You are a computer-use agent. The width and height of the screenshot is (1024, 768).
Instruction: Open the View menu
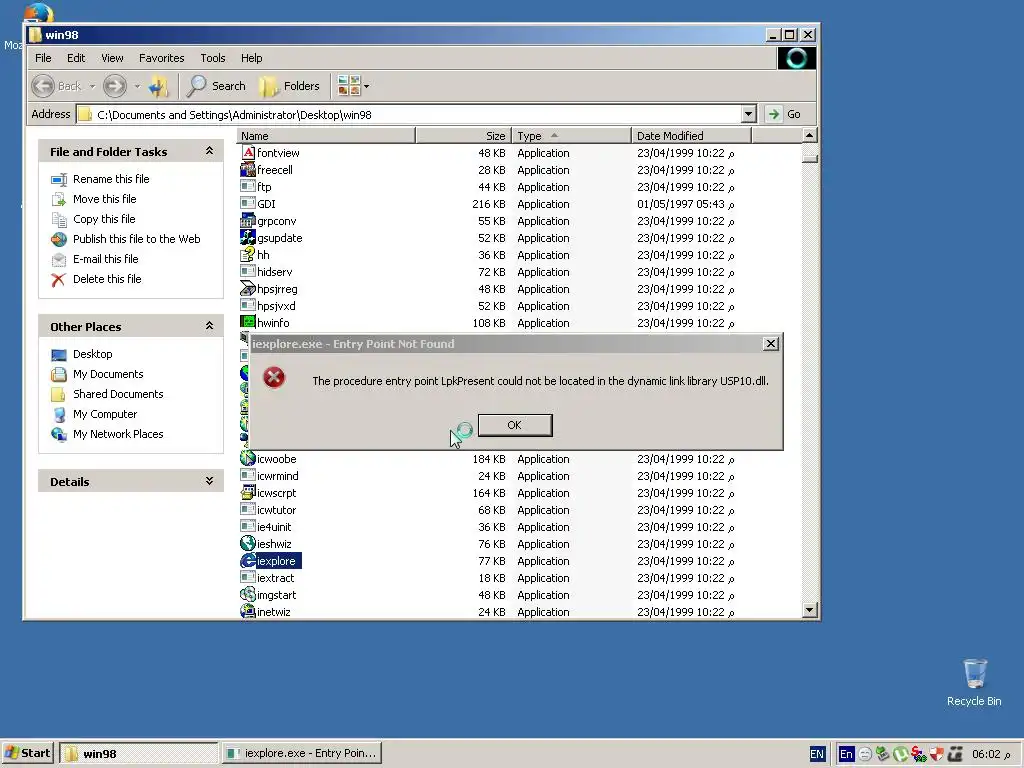pyautogui.click(x=112, y=58)
